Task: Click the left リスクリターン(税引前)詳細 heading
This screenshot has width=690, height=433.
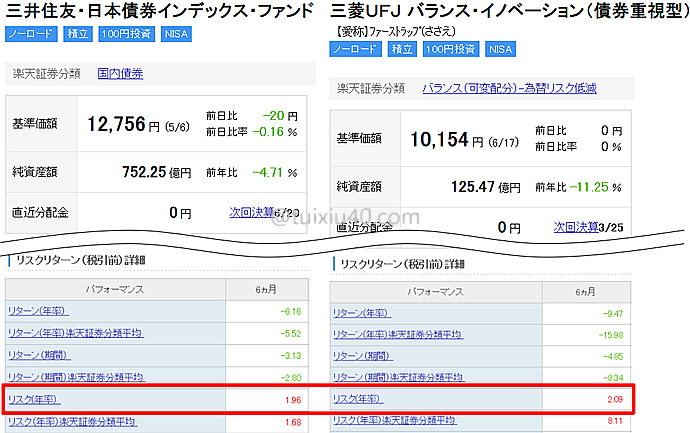Action: [x=81, y=260]
